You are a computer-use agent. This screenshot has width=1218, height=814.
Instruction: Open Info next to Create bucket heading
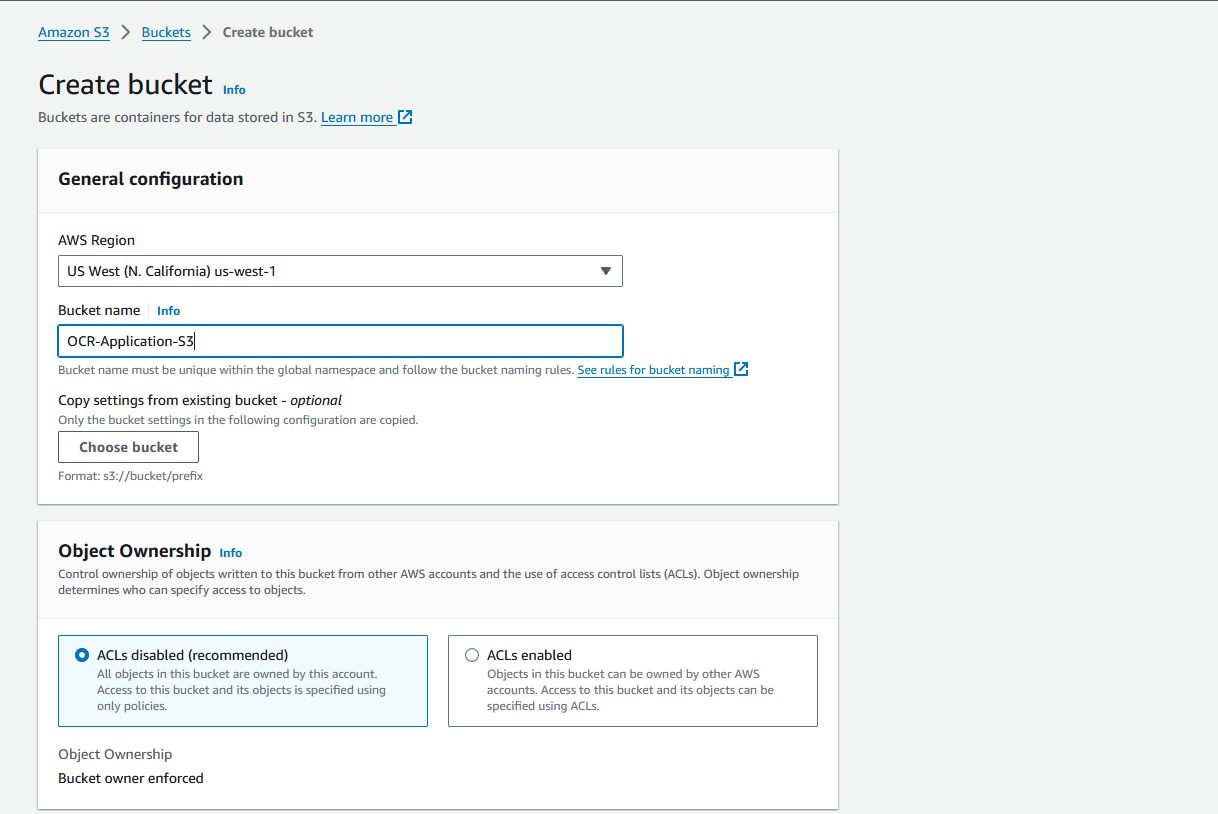[234, 89]
